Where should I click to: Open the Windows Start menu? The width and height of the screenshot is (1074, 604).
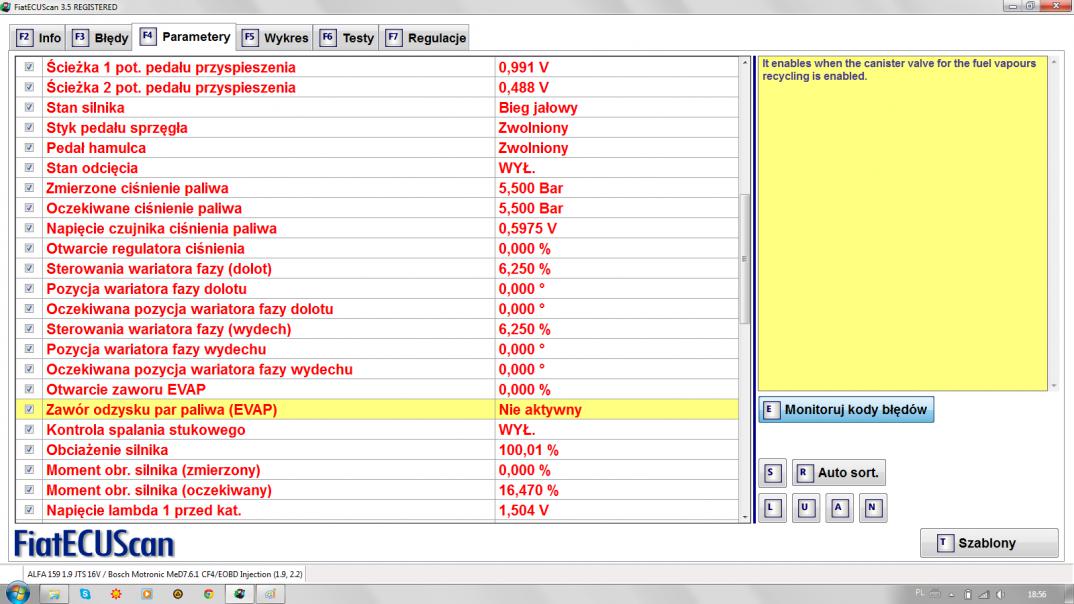[x=17, y=592]
